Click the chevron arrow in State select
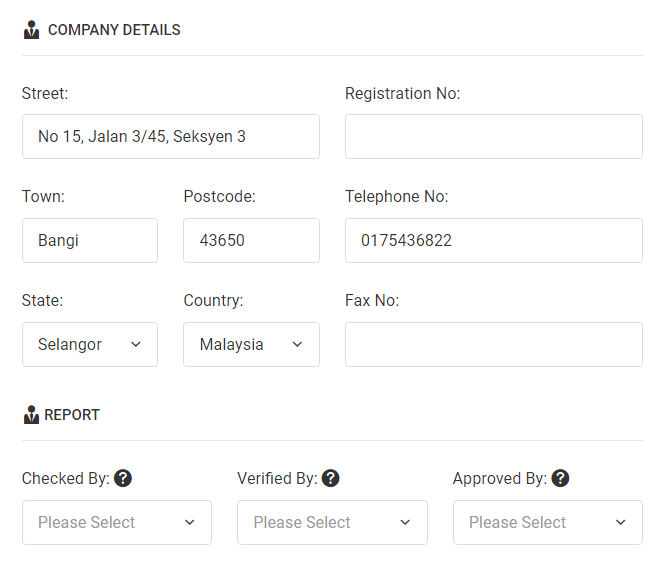Image resolution: width=658 pixels, height=580 pixels. 136,345
